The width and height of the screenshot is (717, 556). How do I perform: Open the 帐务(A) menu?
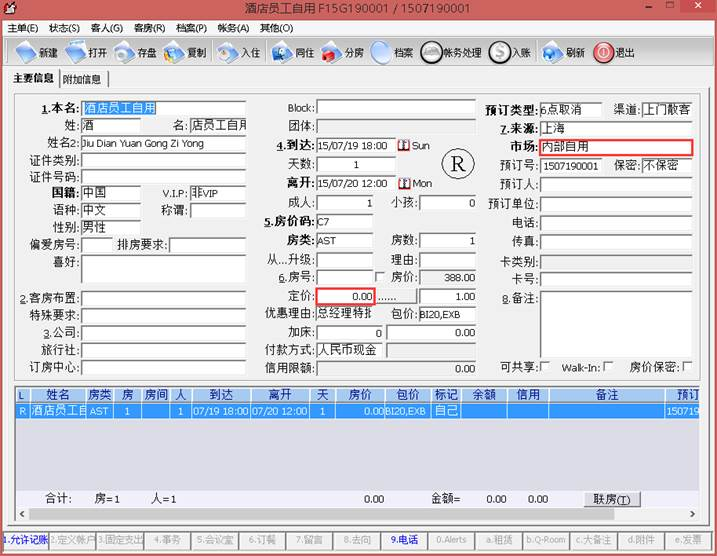click(x=233, y=28)
